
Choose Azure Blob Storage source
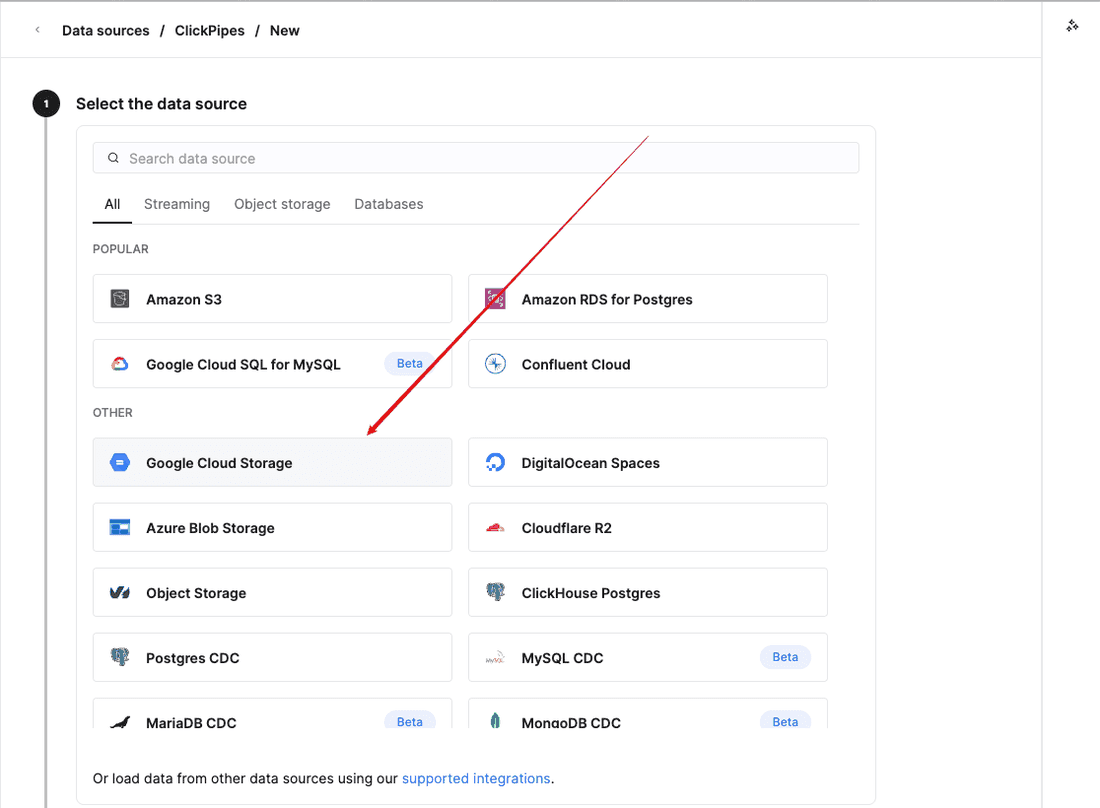coord(272,527)
